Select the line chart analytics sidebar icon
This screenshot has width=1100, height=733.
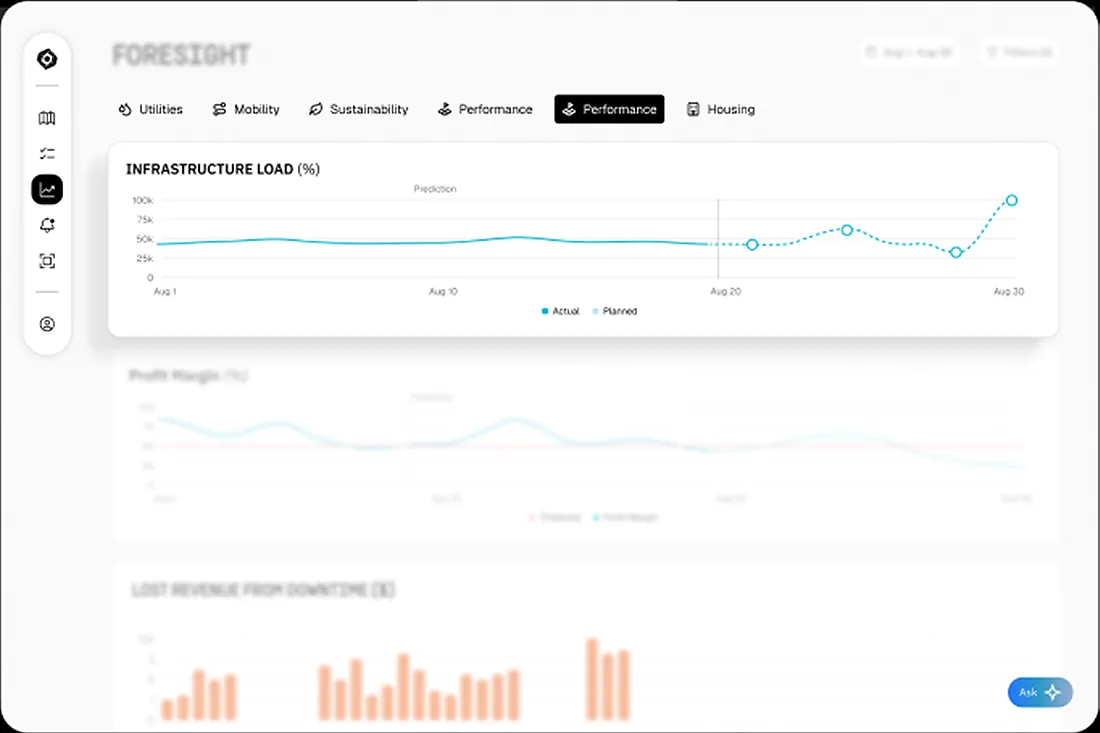47,189
